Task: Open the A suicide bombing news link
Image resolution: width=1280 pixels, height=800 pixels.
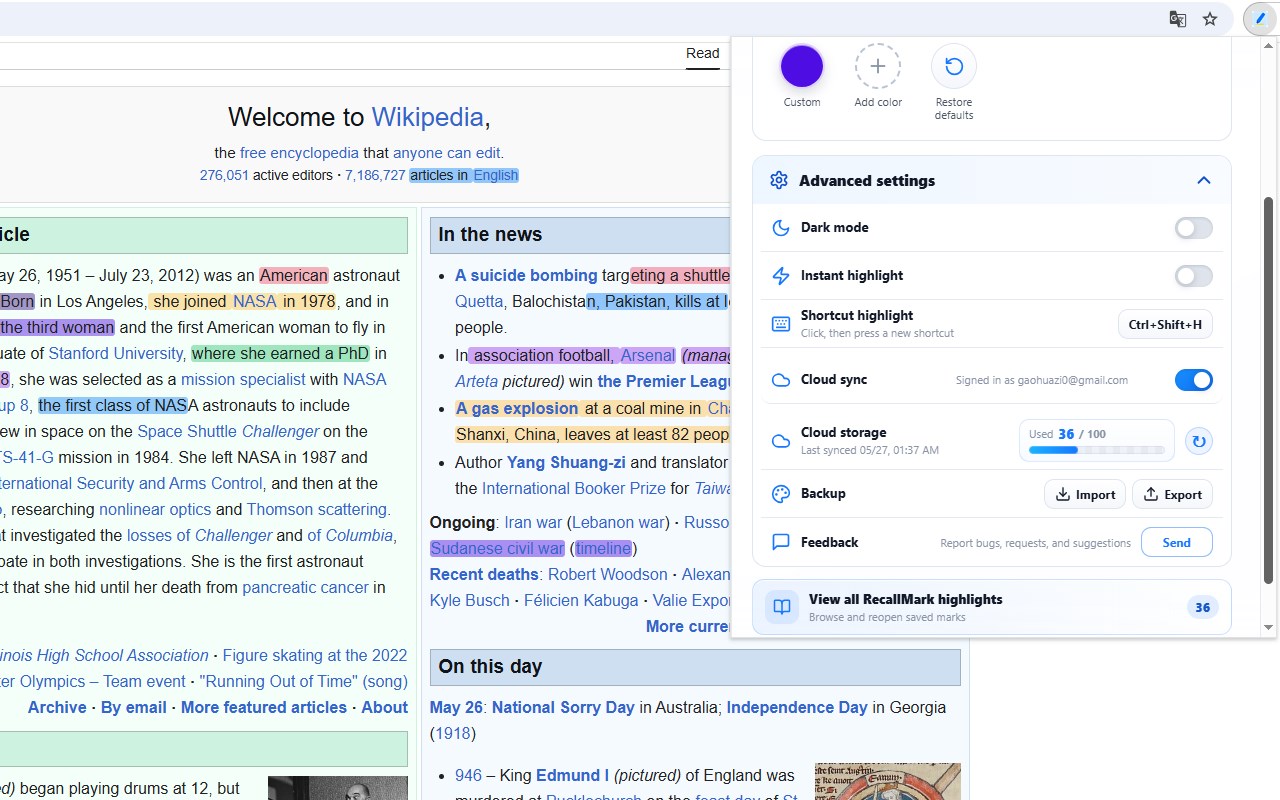Action: (x=526, y=275)
